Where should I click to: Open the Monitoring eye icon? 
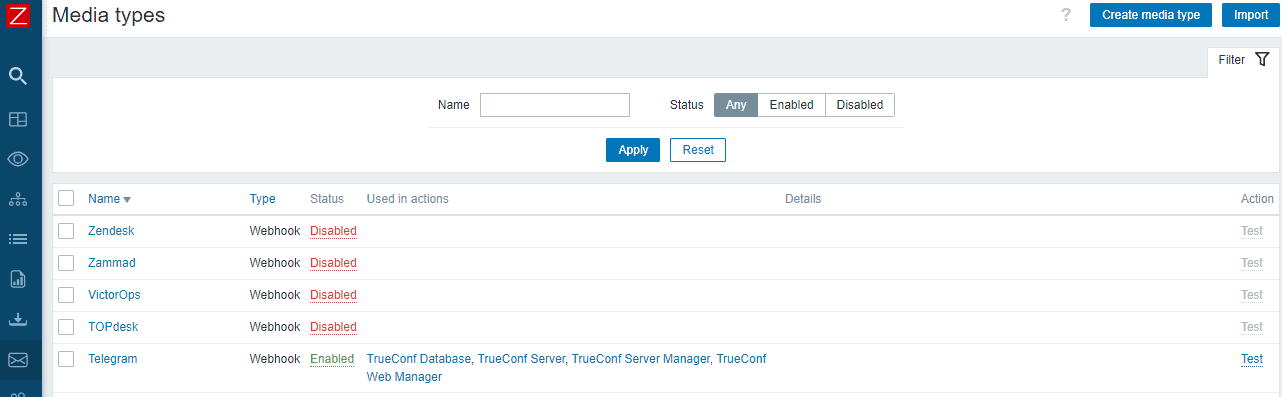coord(18,159)
